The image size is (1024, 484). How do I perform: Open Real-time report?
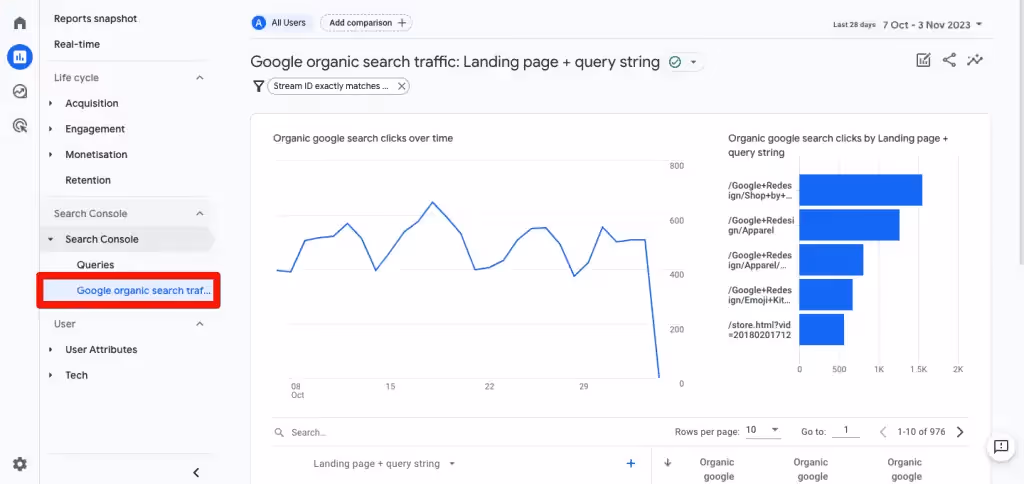pyautogui.click(x=76, y=44)
